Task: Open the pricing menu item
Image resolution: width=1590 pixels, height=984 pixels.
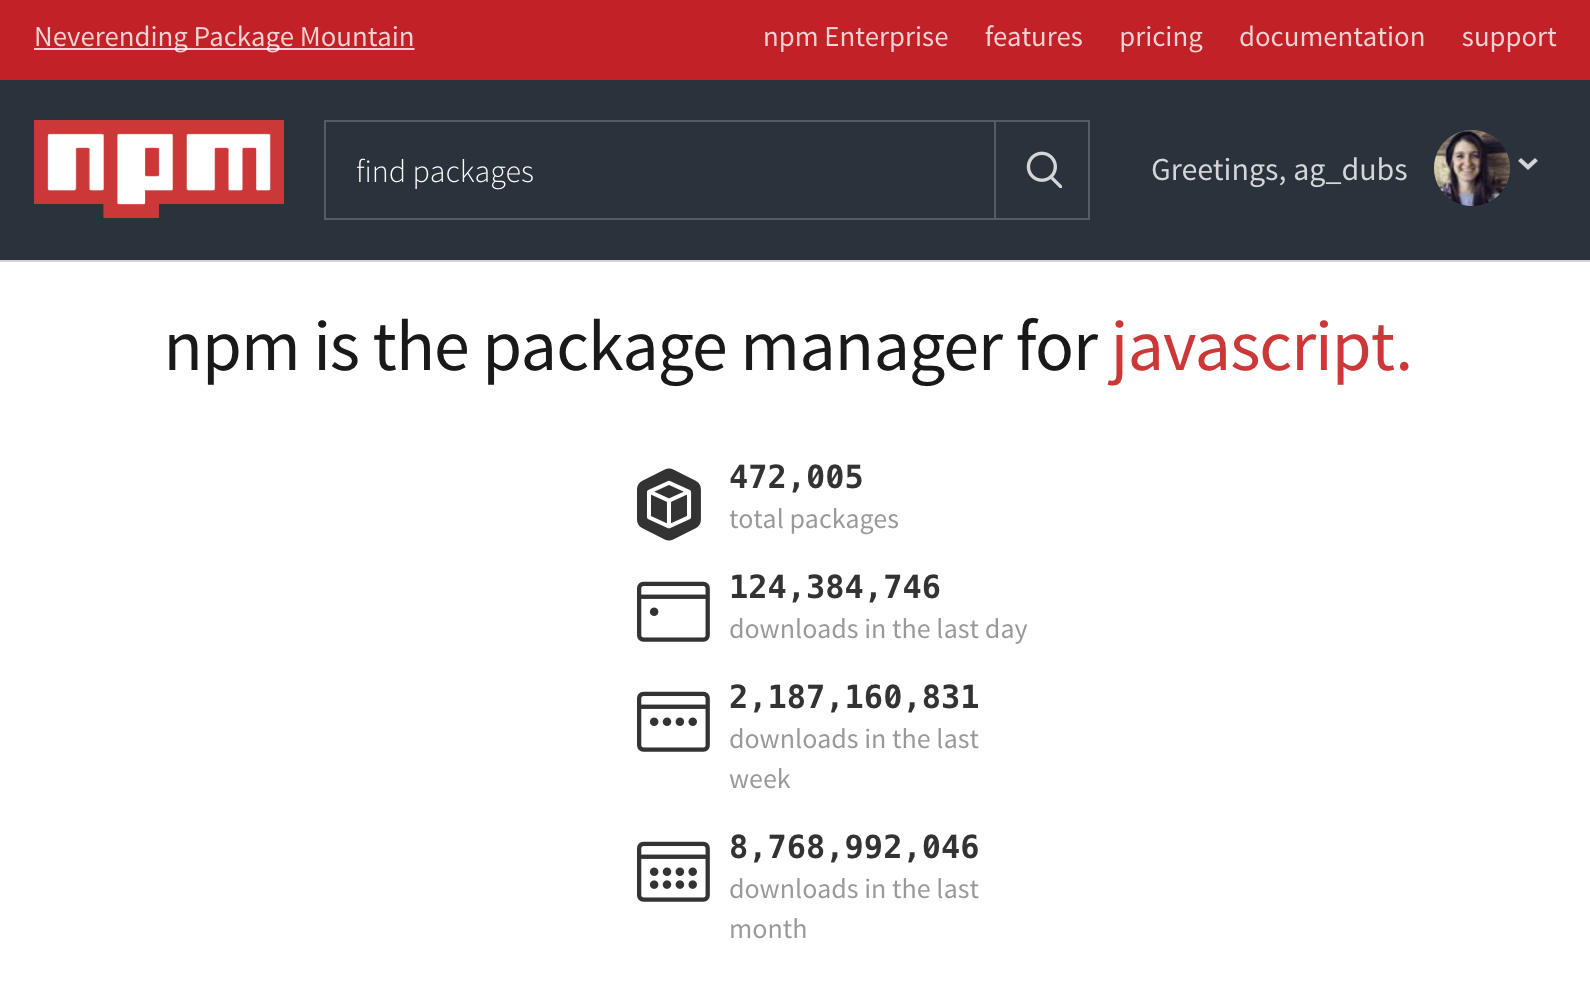Action: 1161,37
